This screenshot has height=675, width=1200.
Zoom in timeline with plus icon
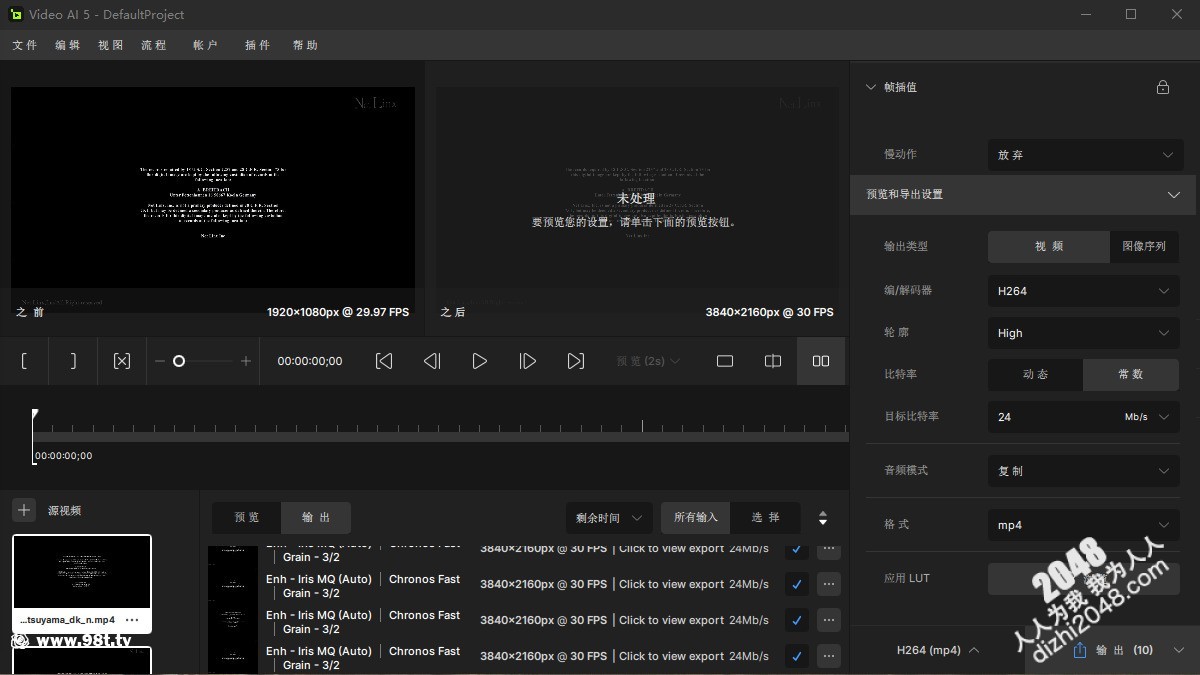point(246,361)
